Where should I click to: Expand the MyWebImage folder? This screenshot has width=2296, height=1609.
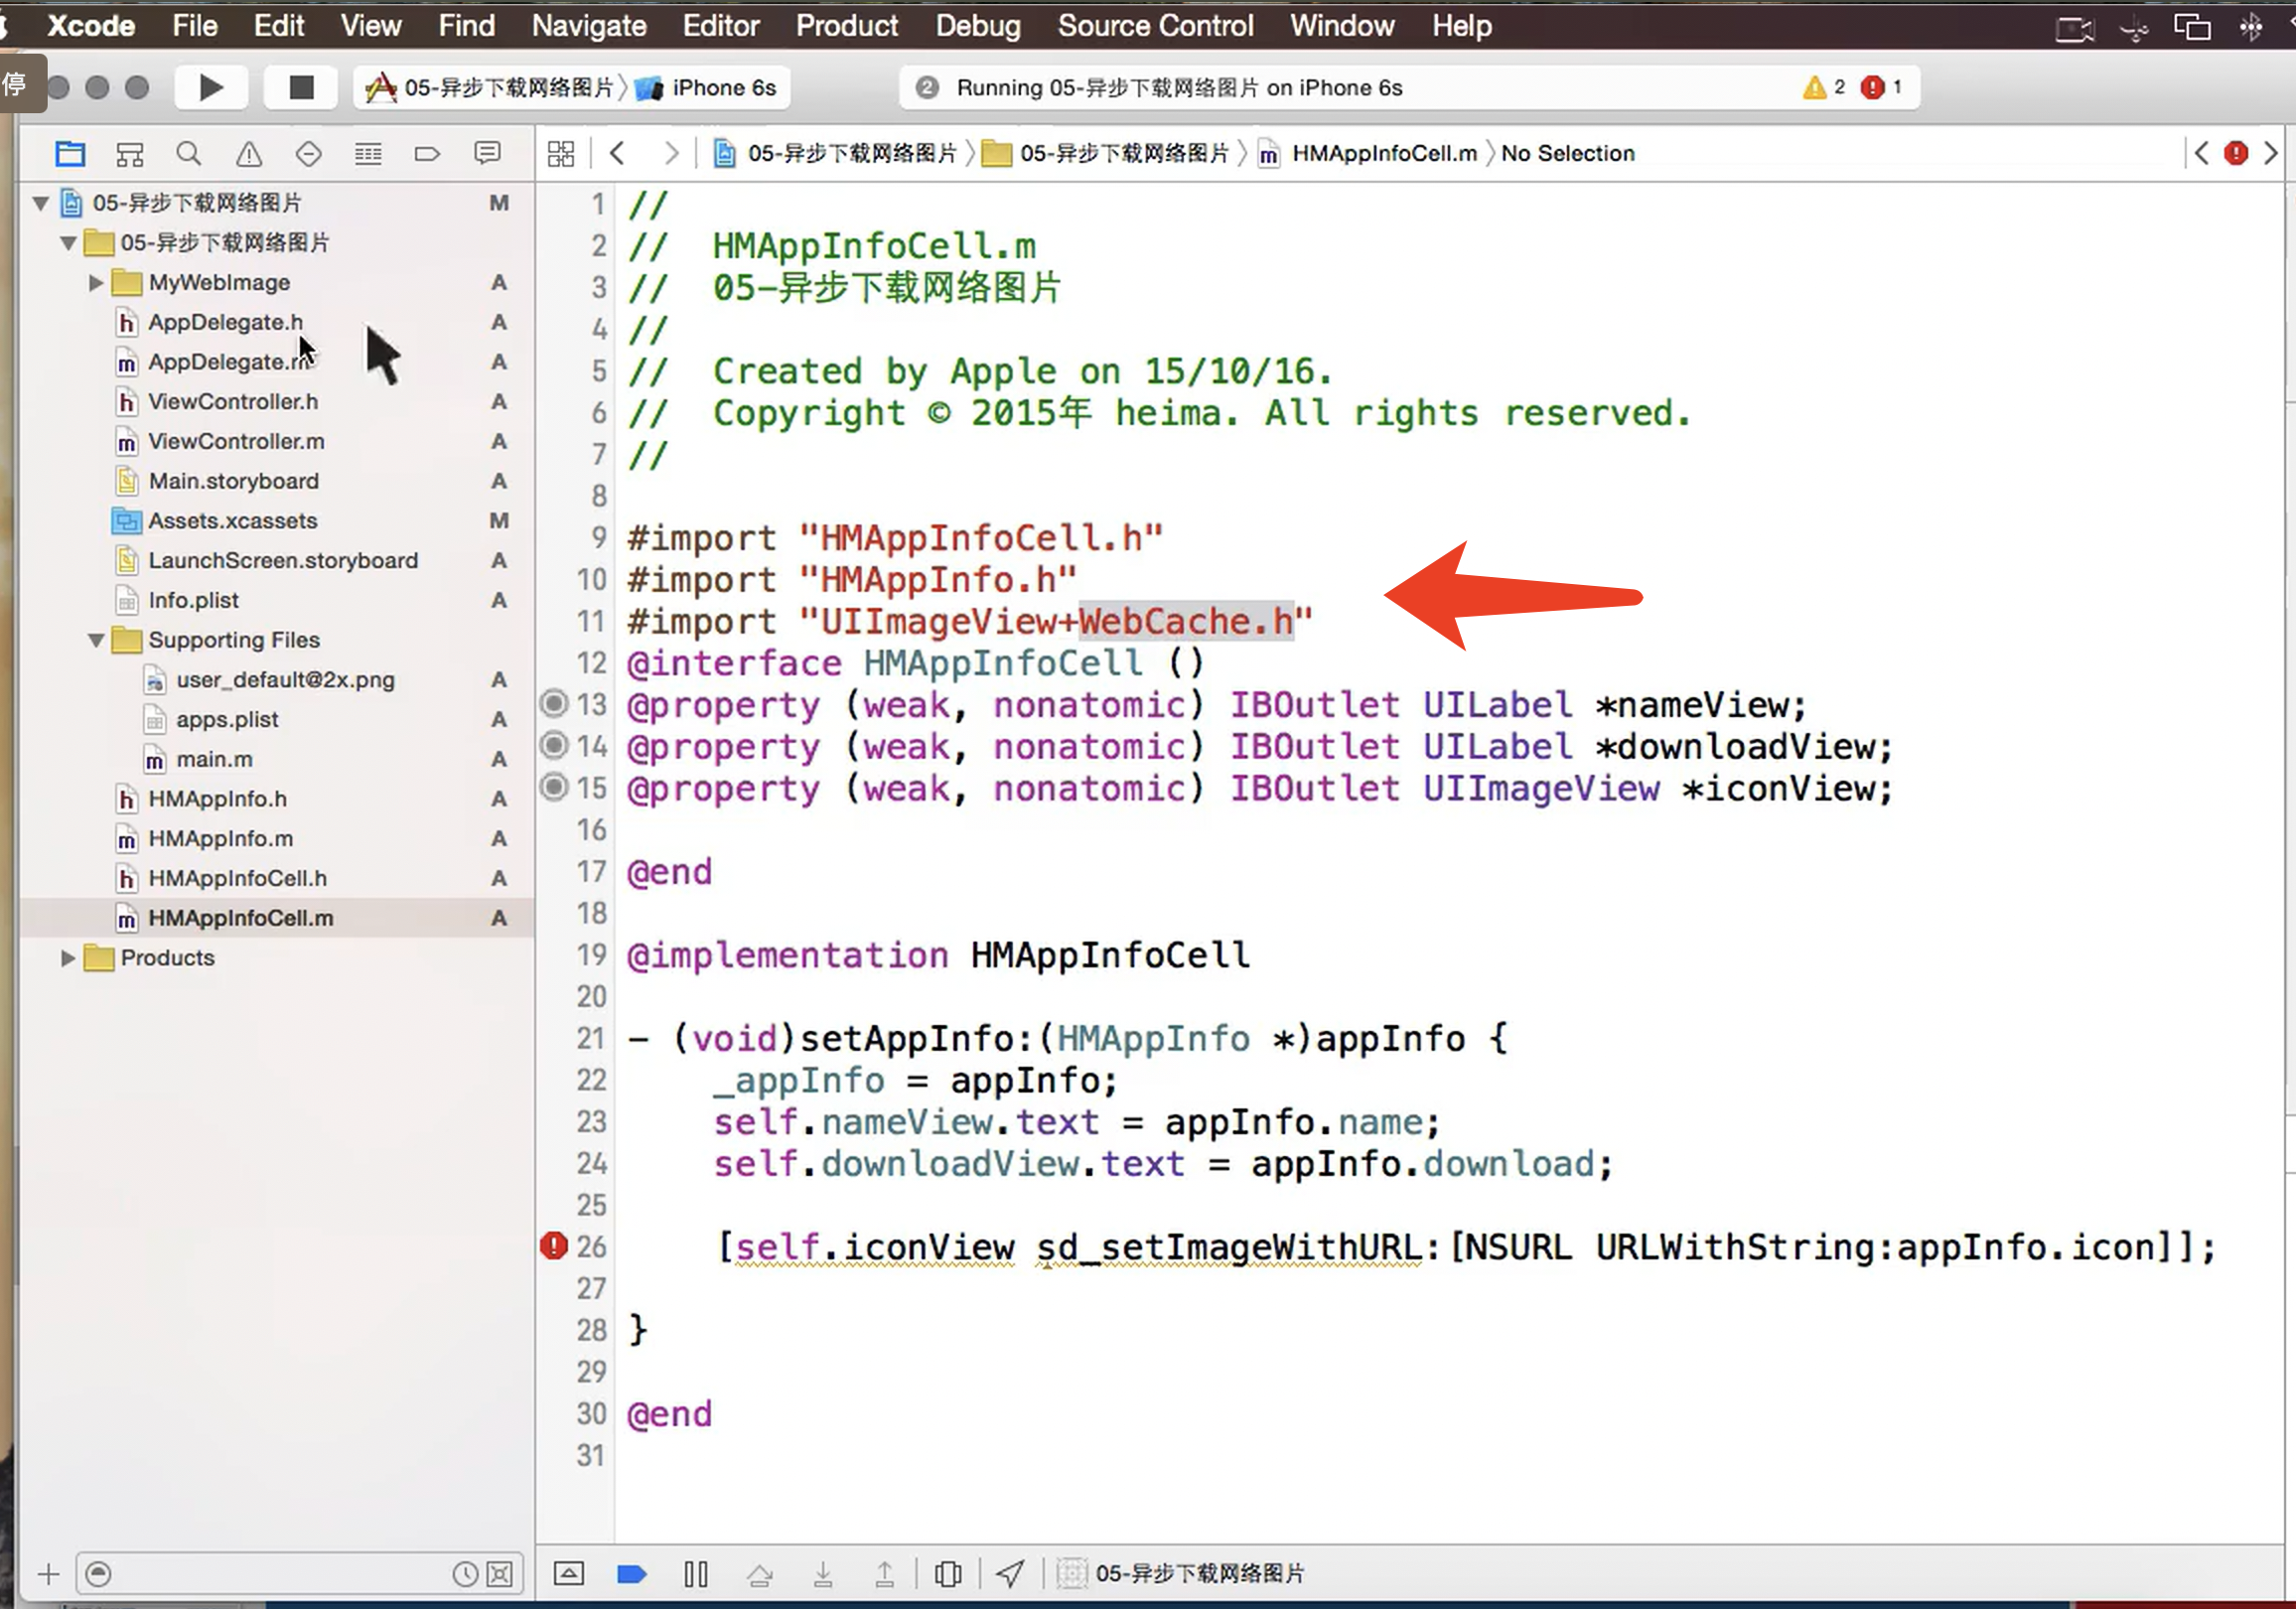[x=96, y=283]
